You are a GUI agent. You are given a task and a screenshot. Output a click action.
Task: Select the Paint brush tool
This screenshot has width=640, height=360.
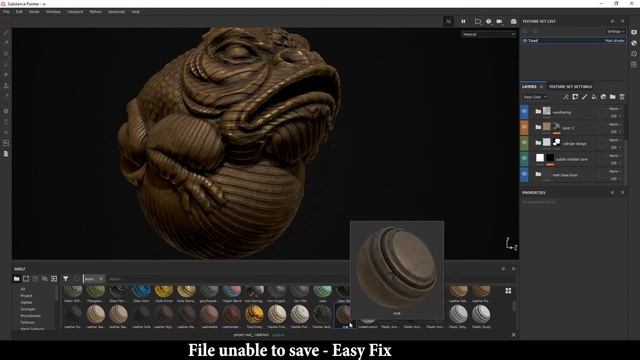(x=6, y=33)
